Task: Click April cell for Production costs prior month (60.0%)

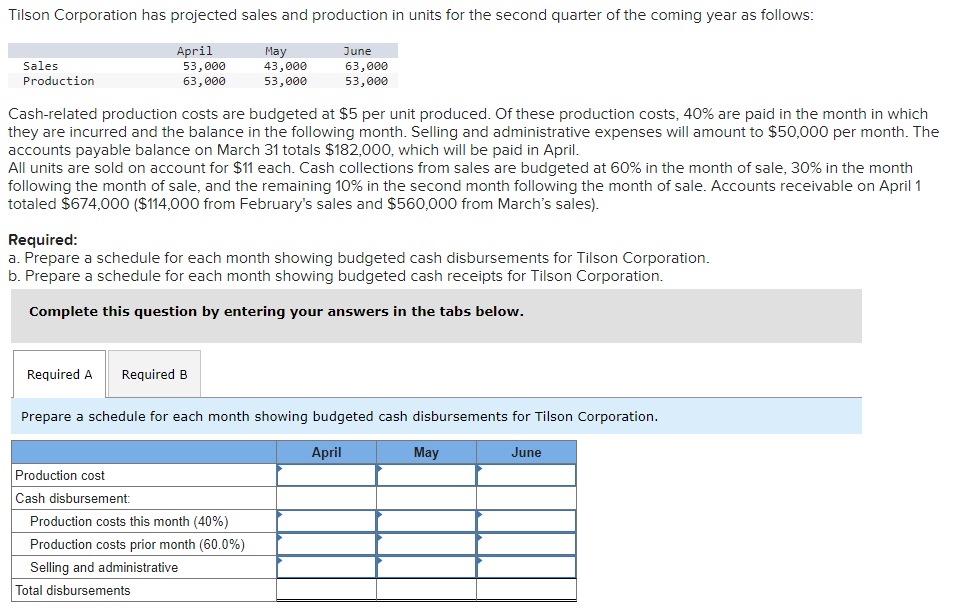Action: 327,544
